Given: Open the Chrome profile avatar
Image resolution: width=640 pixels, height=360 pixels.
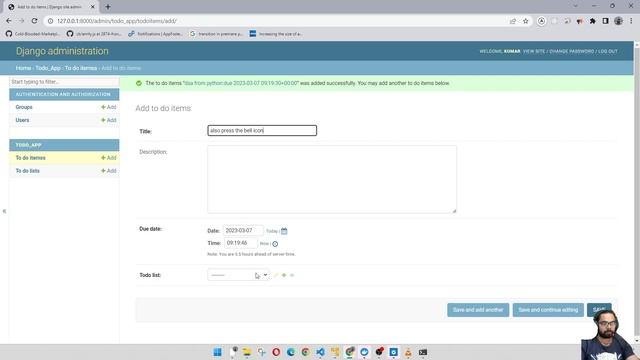Looking at the screenshot, I should (618, 21).
